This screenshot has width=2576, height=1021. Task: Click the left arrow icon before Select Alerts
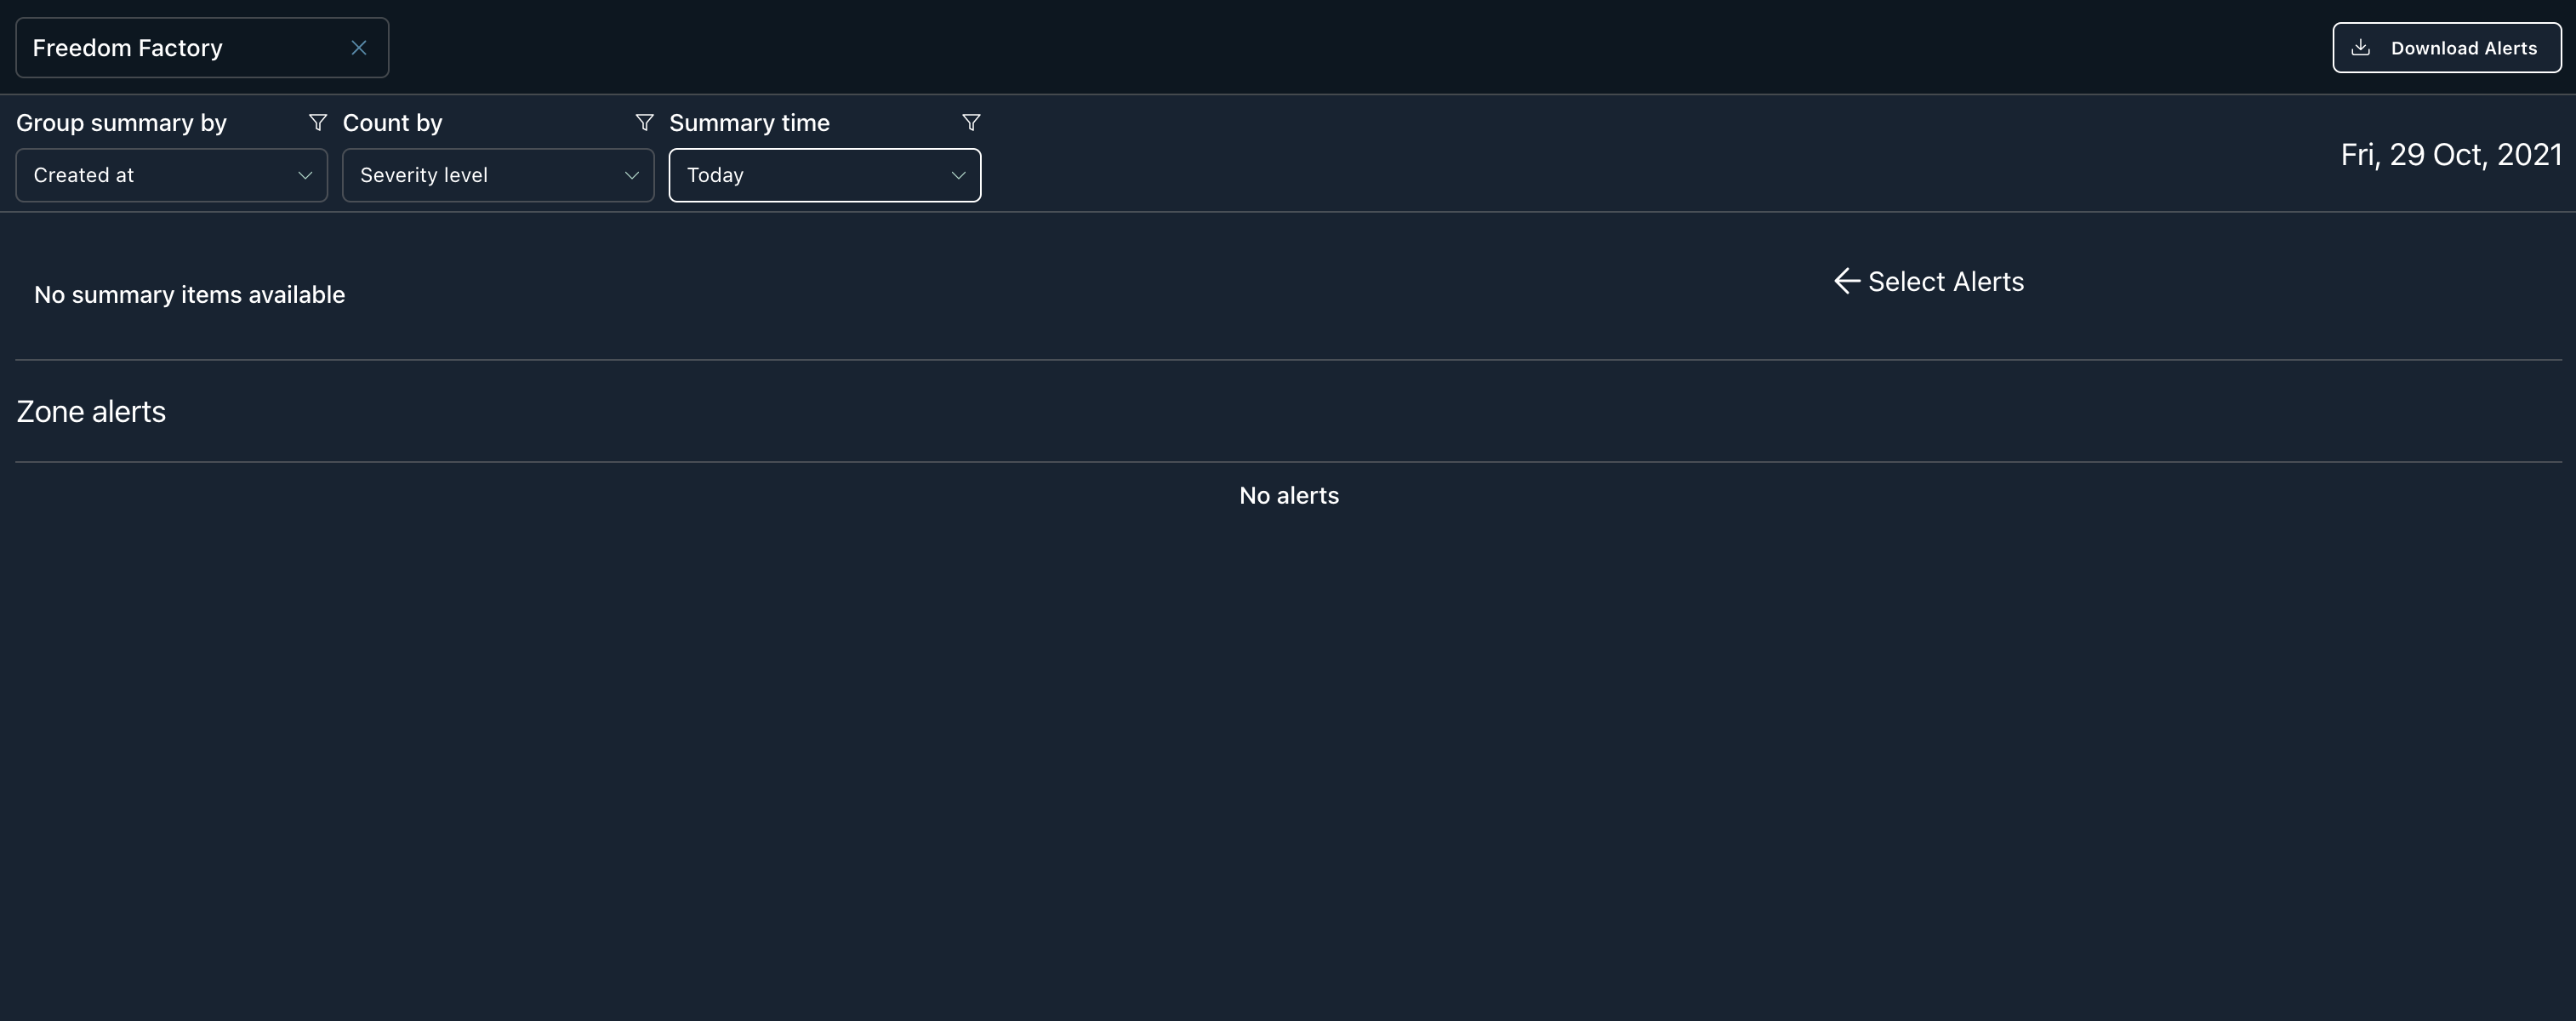1846,281
